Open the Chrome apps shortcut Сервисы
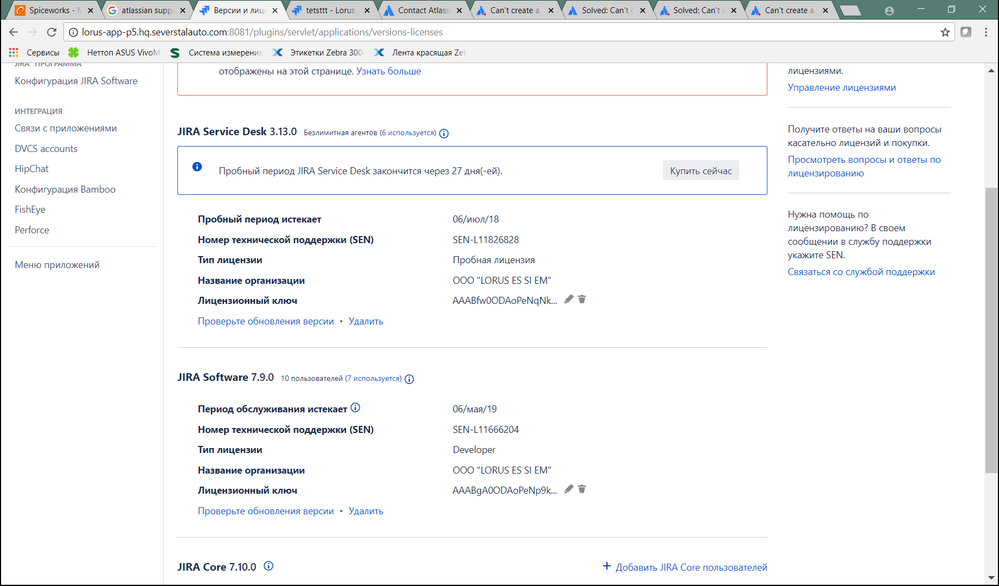The image size is (999, 586). tap(35, 53)
